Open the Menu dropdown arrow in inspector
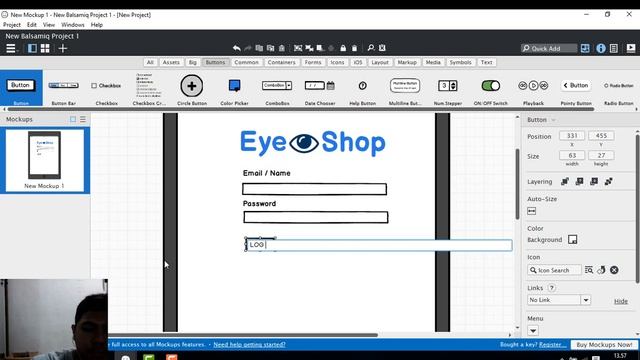Screen dimensions: 640x360 (x=533, y=331)
